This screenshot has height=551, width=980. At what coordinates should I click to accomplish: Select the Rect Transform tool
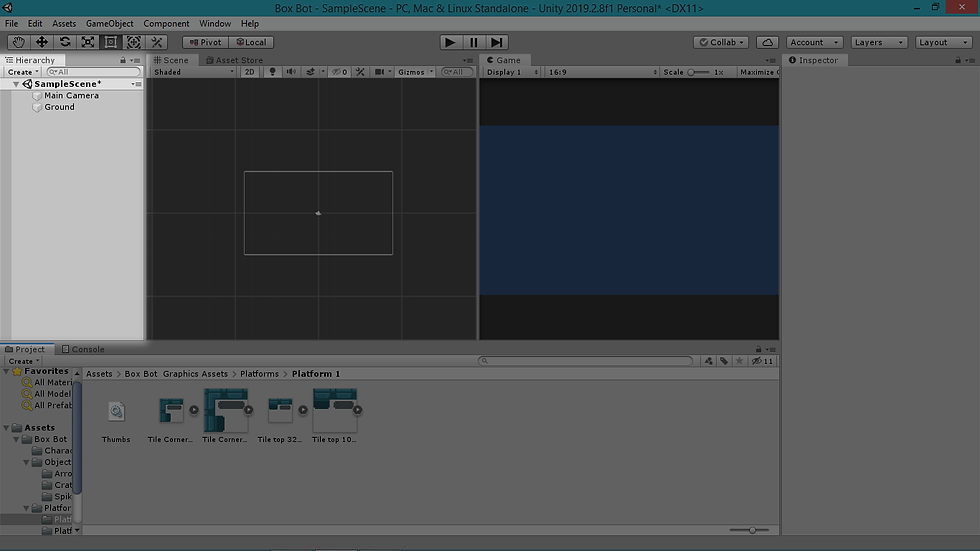111,42
